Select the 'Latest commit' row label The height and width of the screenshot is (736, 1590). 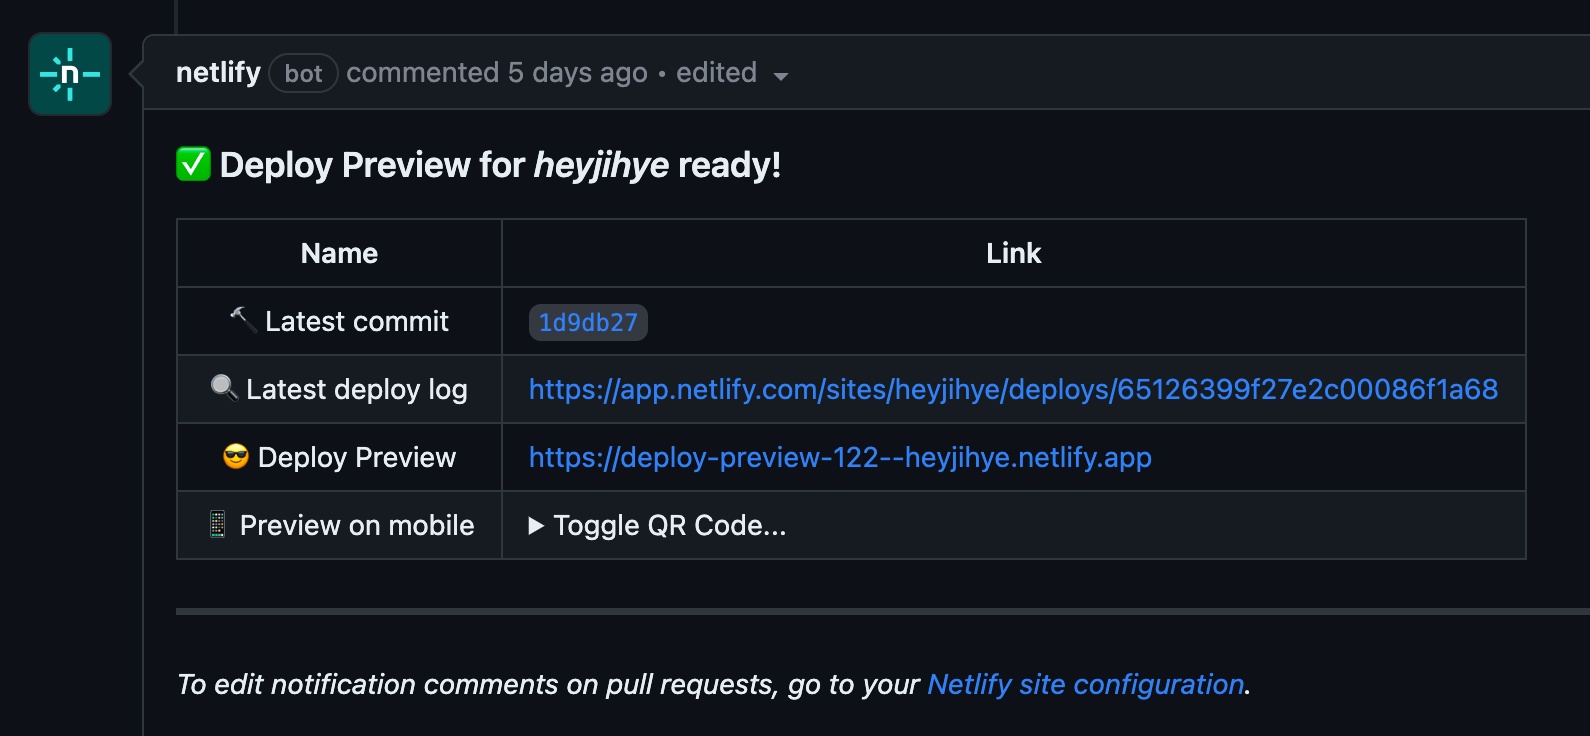click(357, 321)
